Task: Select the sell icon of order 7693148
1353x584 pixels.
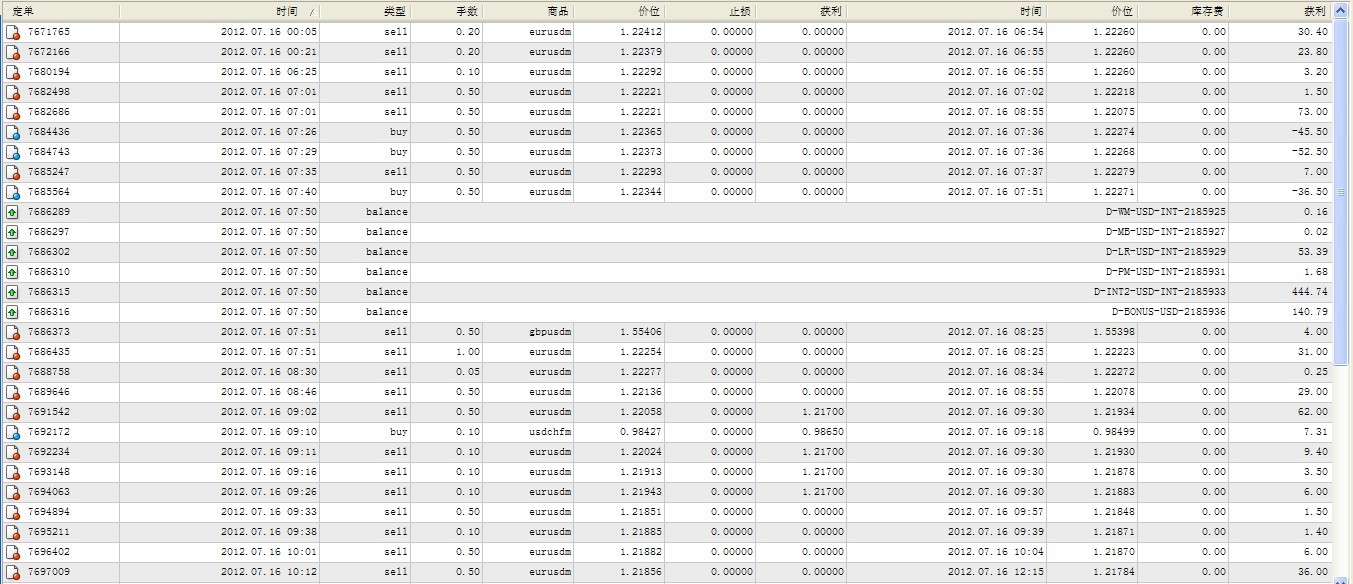Action: (13, 472)
